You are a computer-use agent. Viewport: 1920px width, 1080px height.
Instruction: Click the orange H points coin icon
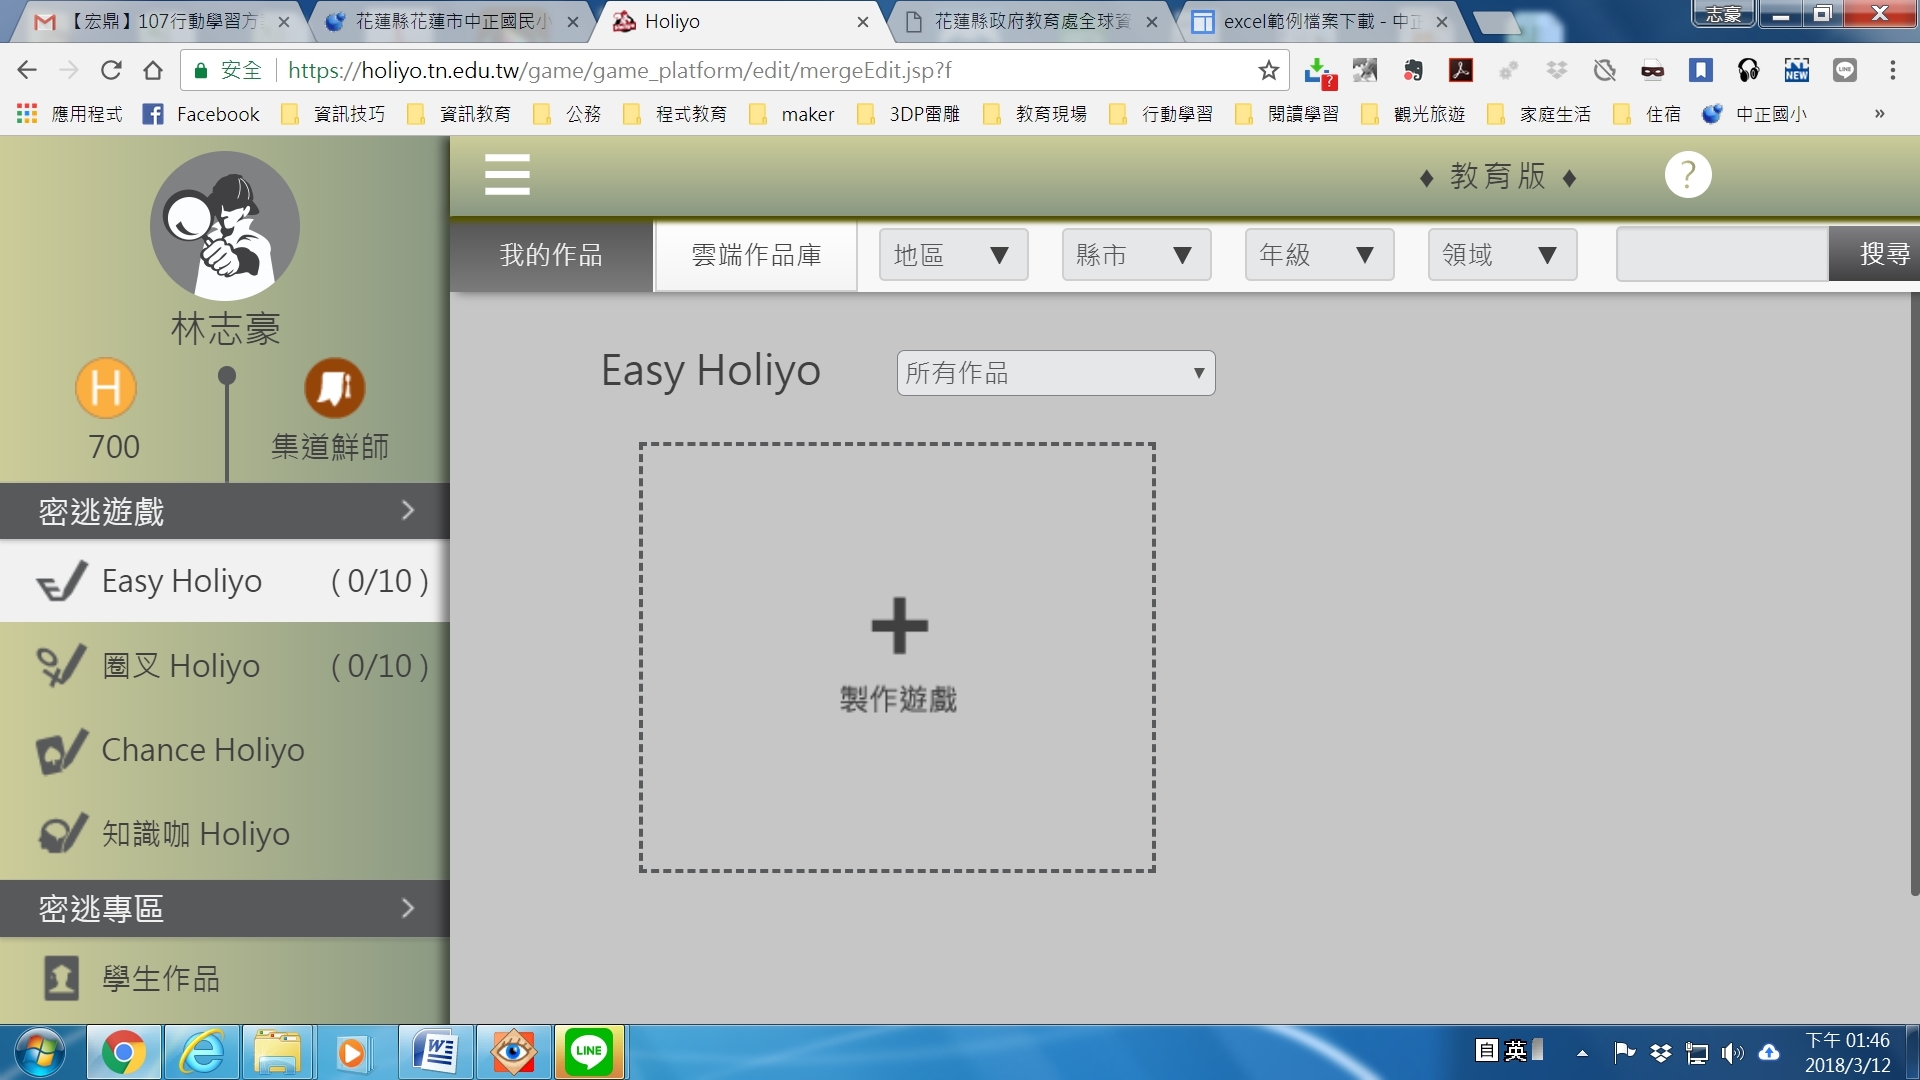106,388
